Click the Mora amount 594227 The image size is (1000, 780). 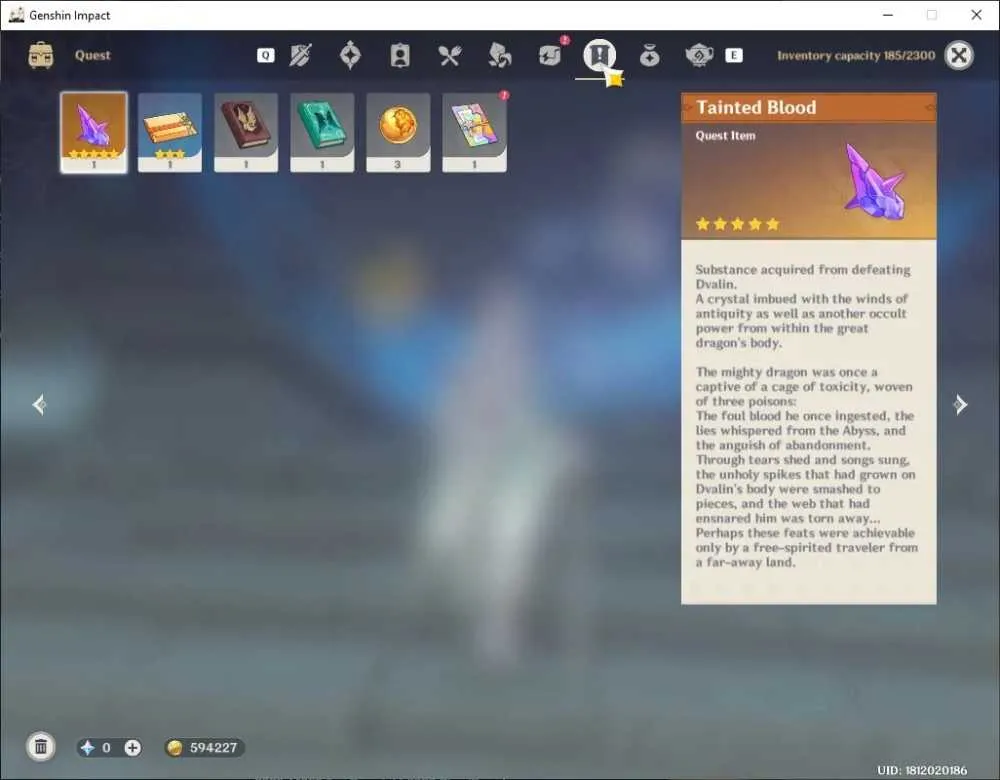point(214,747)
